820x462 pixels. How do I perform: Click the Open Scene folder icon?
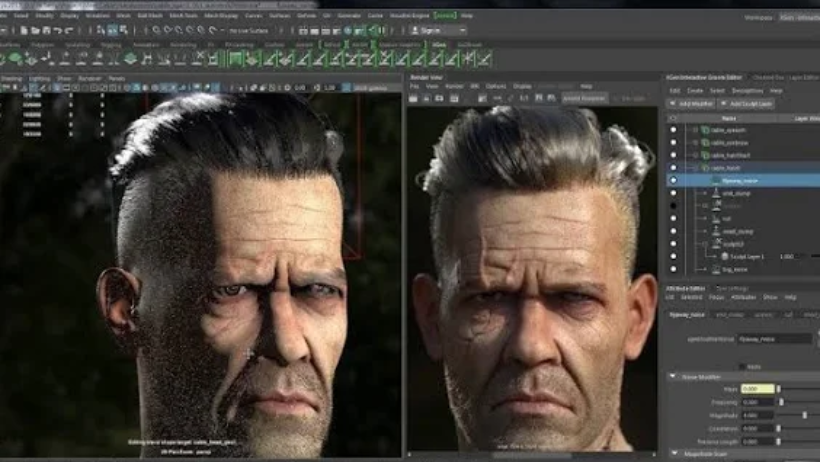[35, 30]
